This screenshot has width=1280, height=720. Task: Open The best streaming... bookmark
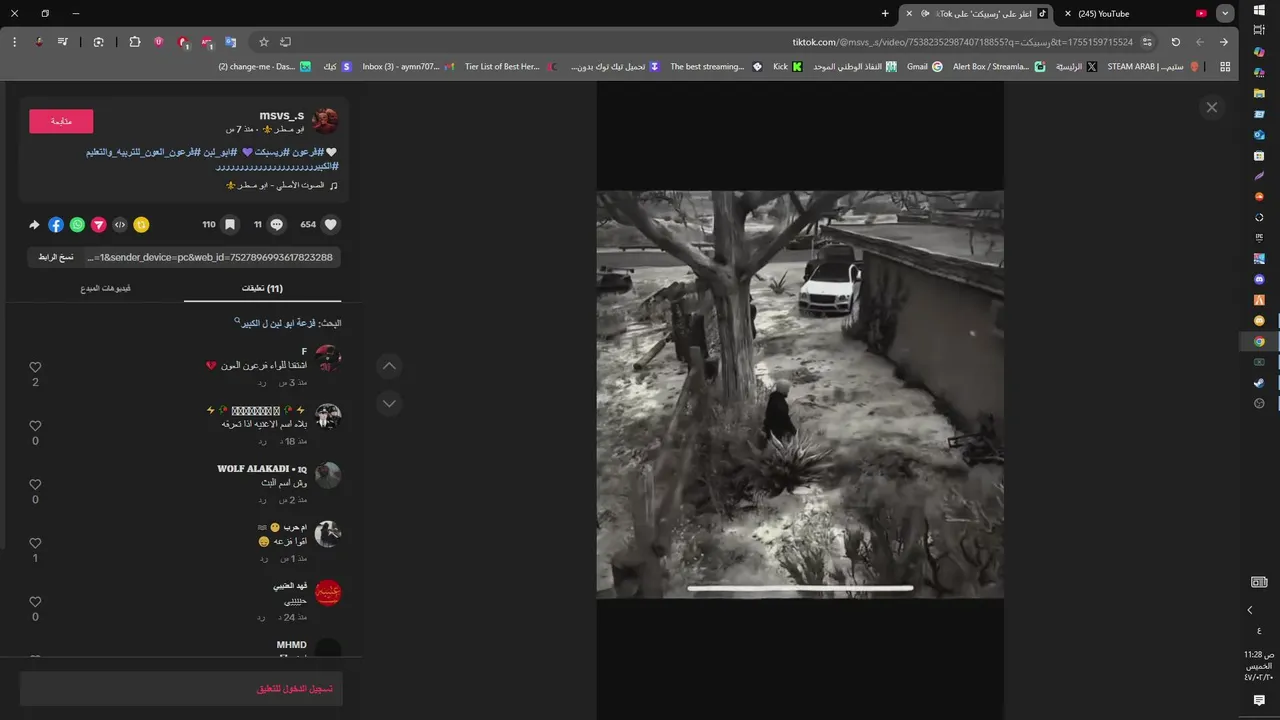pyautogui.click(x=715, y=67)
